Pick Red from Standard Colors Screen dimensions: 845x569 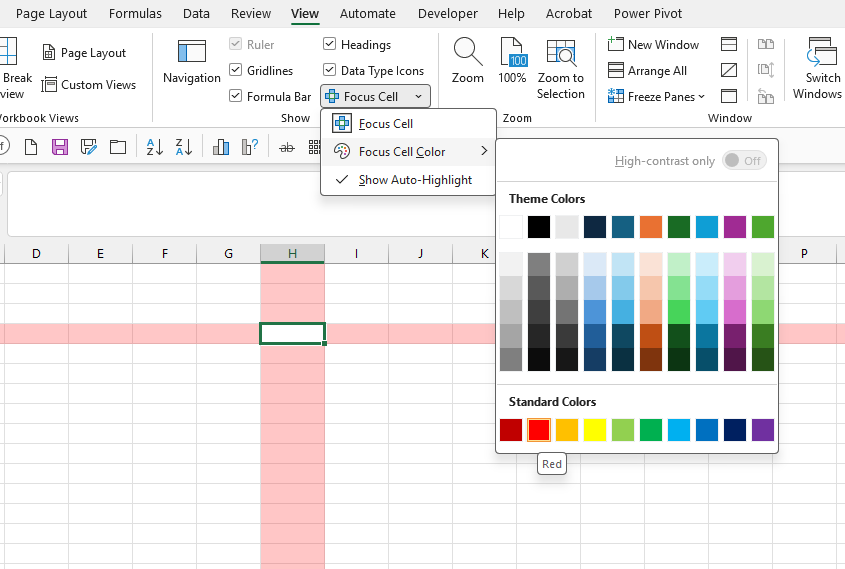click(x=539, y=430)
